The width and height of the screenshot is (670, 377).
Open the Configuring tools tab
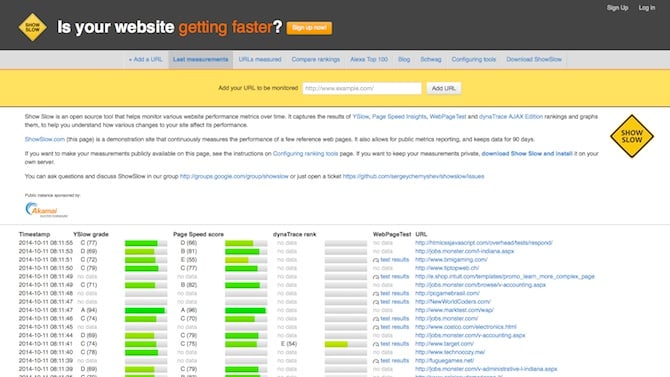[474, 59]
